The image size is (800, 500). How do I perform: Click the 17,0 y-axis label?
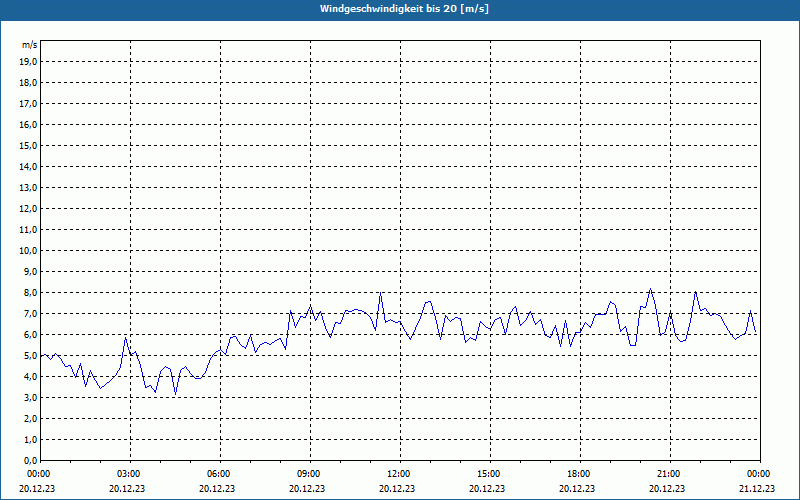click(x=28, y=104)
